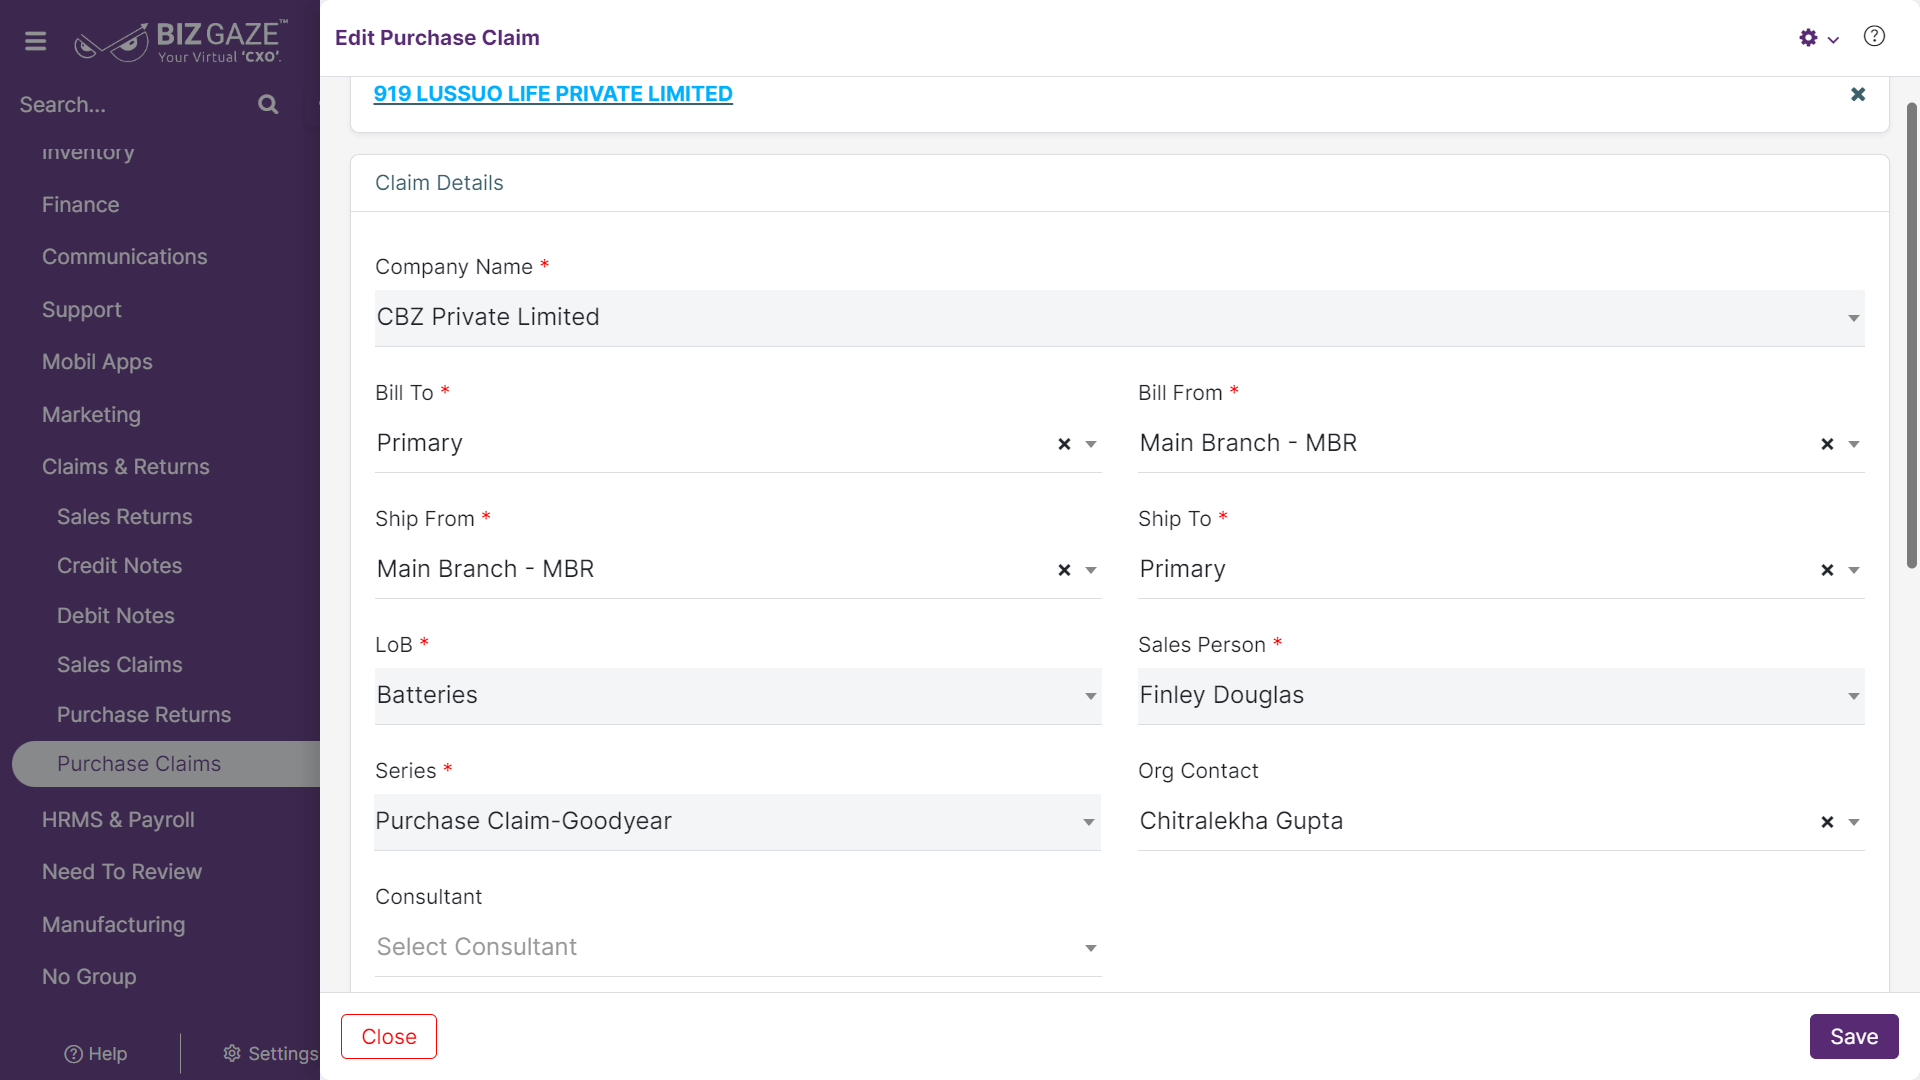Collapse the Claims & Returns menu
Viewport: 1920px width, 1080px height.
pyautogui.click(x=125, y=467)
